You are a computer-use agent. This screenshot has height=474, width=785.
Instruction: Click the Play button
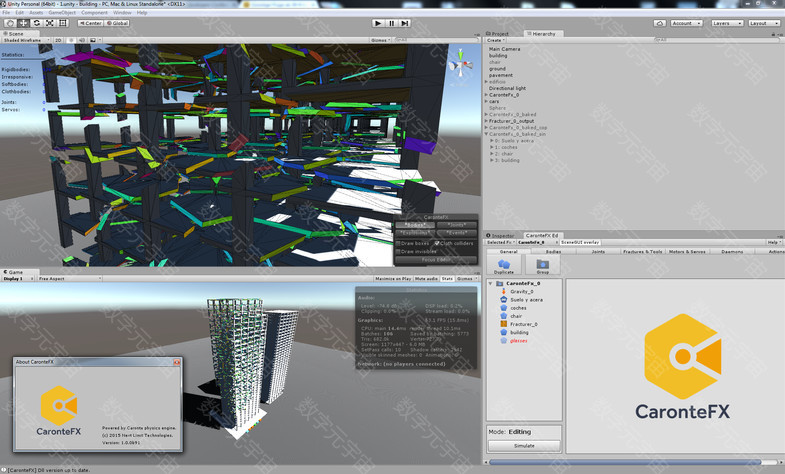tap(378, 23)
